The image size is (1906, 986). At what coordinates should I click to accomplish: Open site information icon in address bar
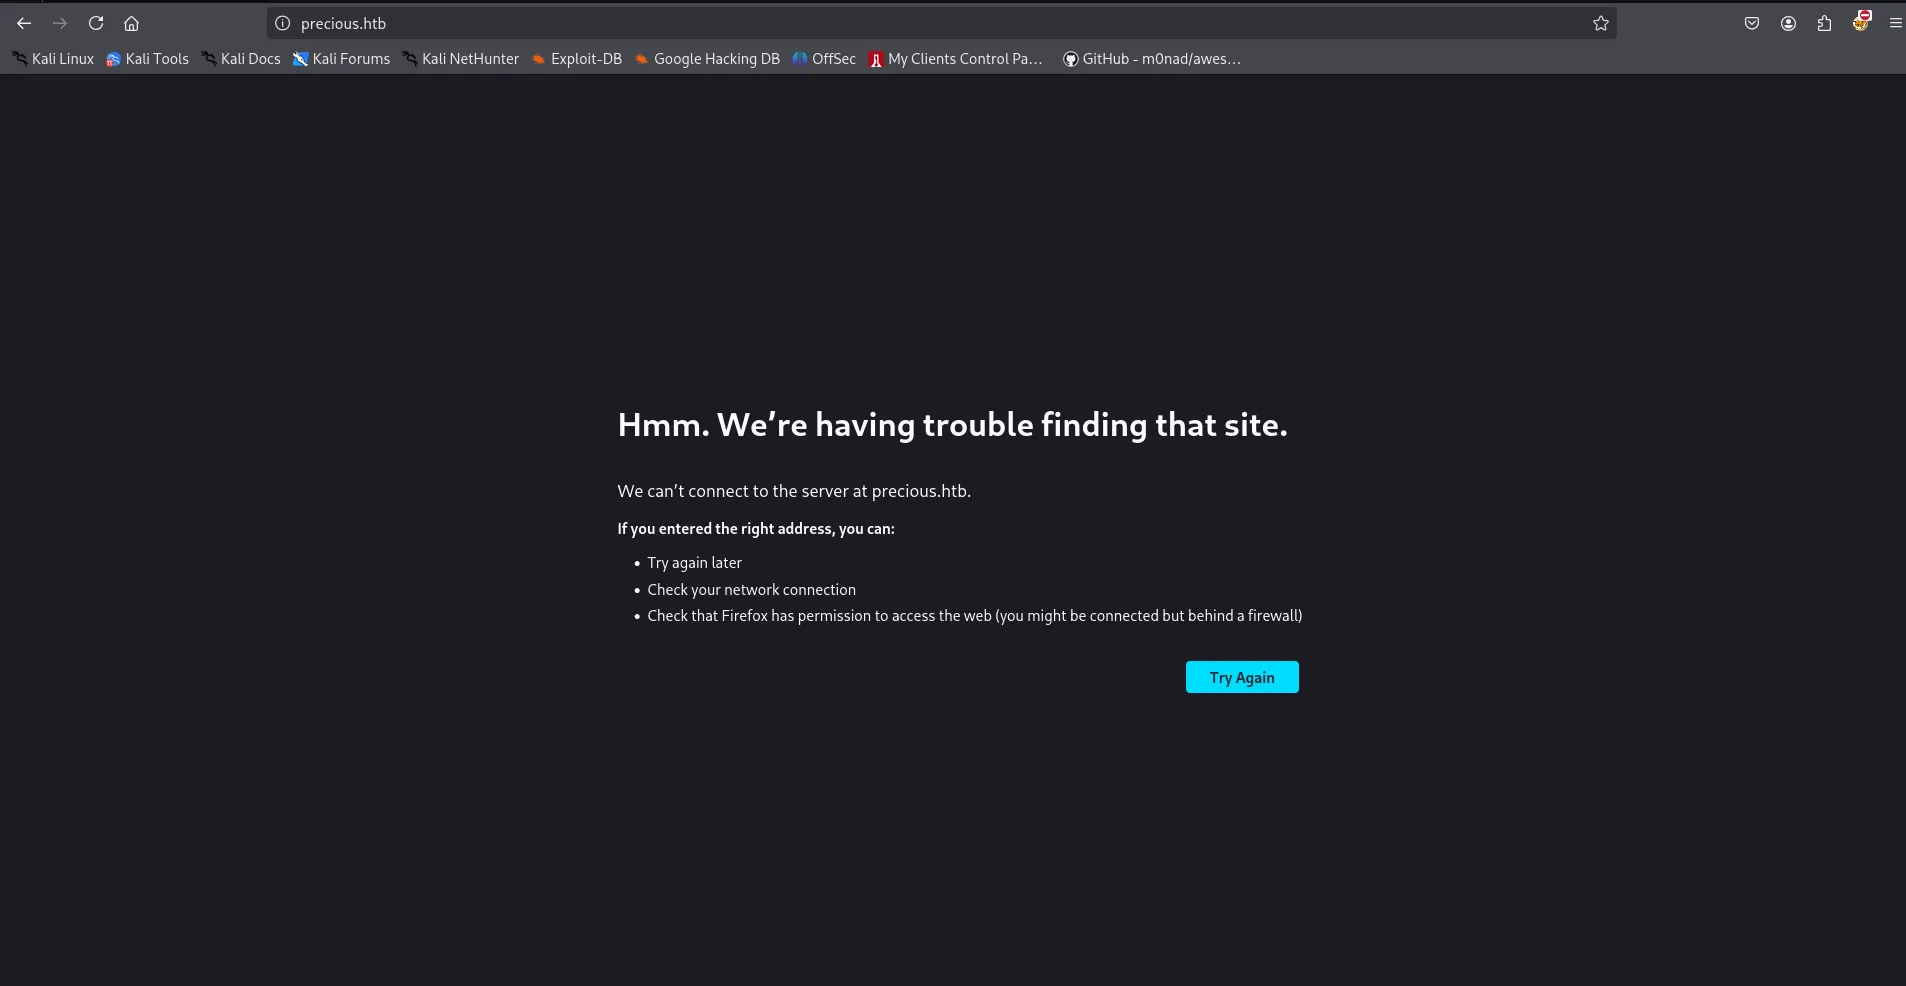pyautogui.click(x=283, y=23)
